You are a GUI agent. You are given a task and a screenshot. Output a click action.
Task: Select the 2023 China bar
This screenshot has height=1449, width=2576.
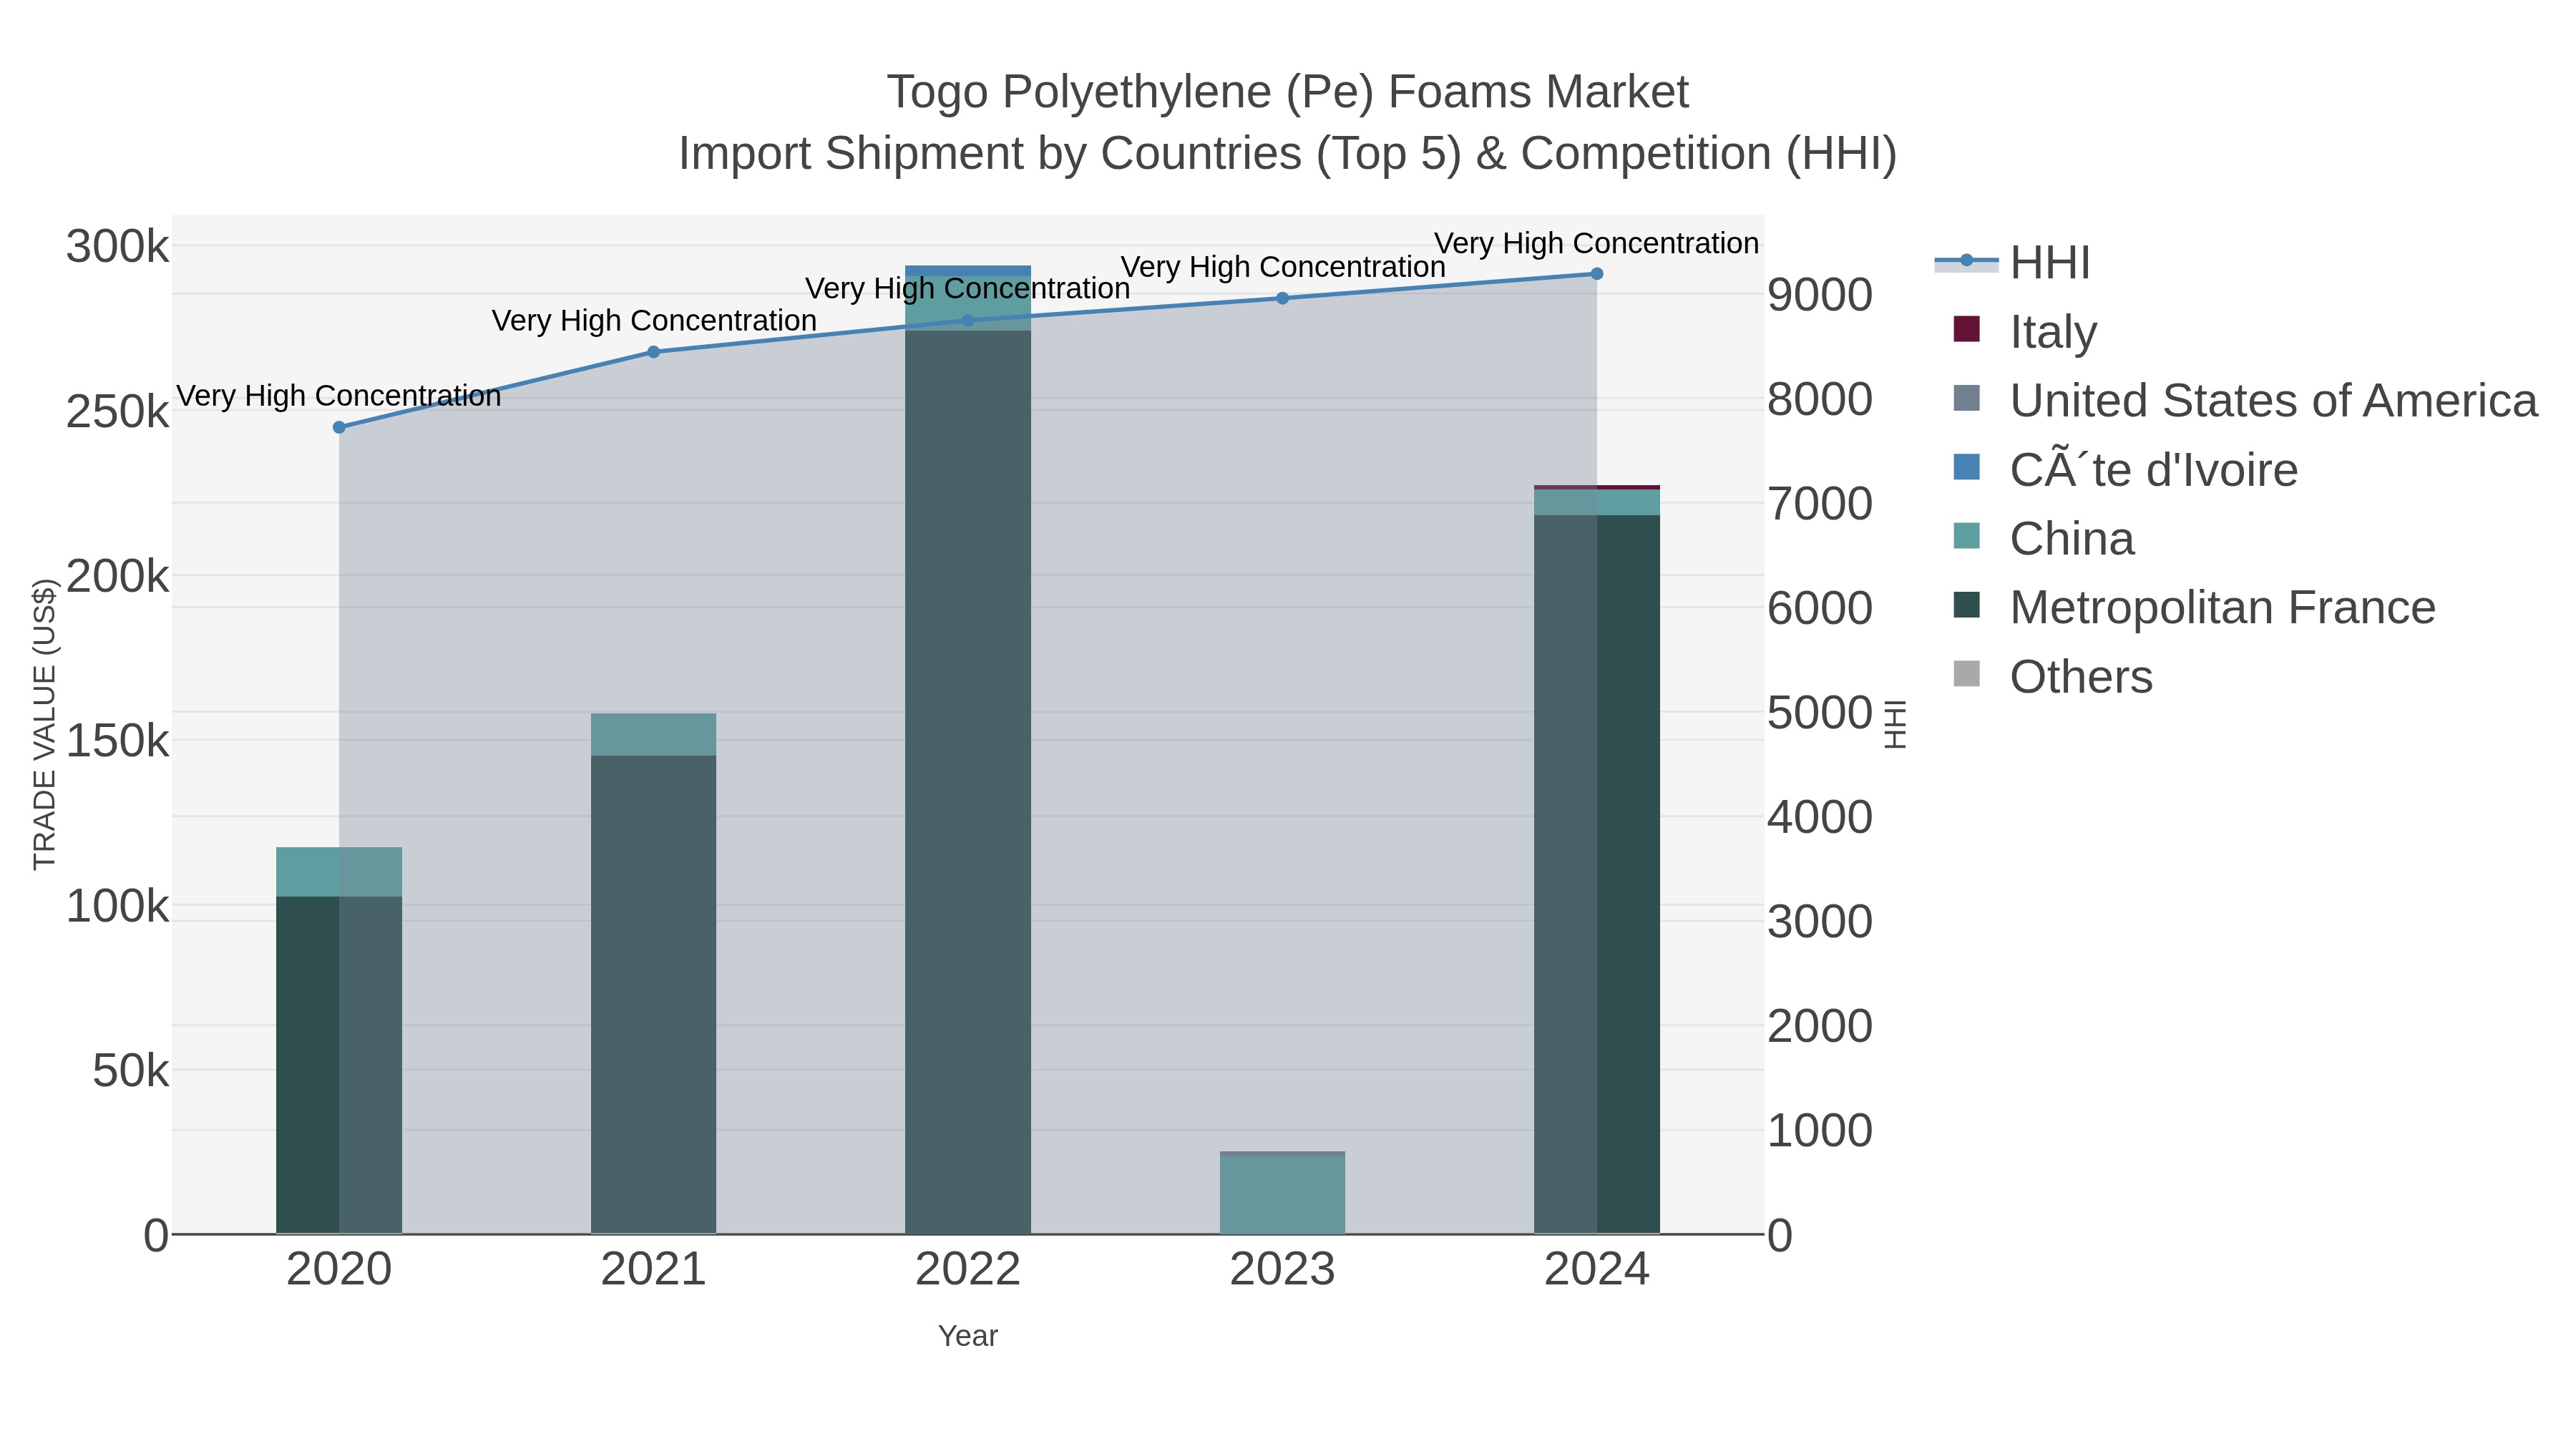tap(1283, 1195)
